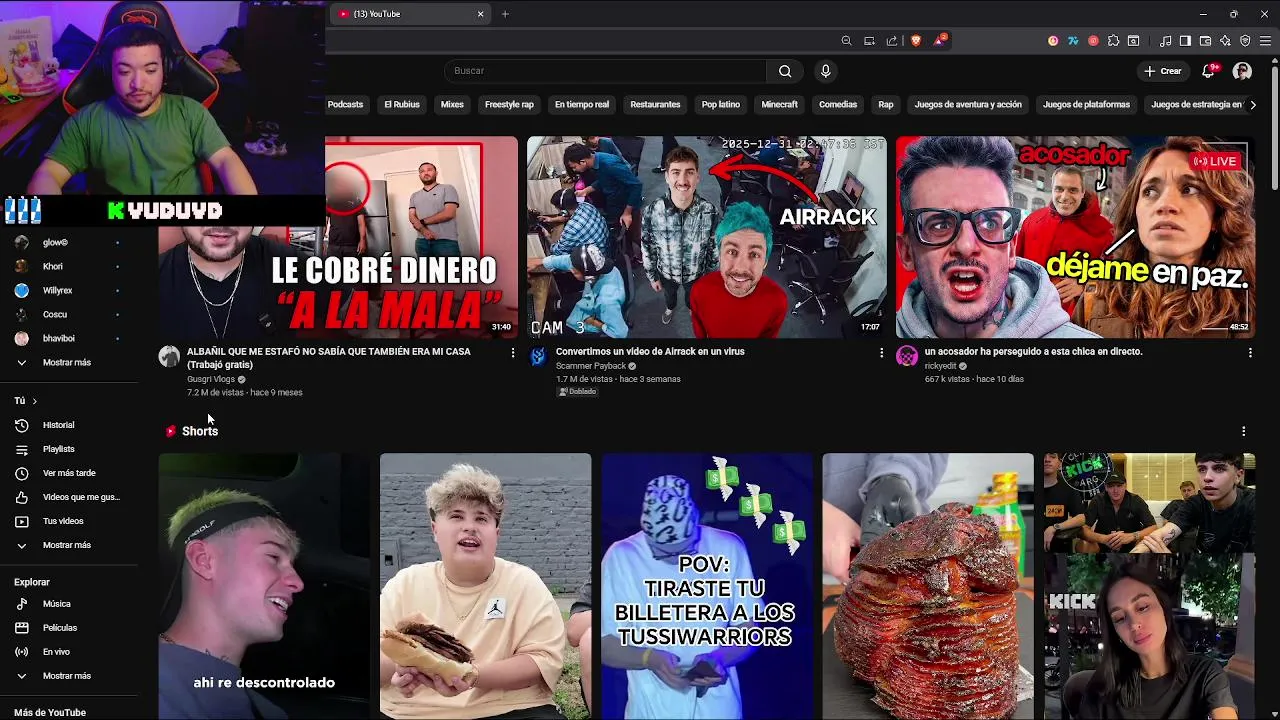Click the Brave VPN shield icon
1280x720 pixels.
pos(1245,41)
